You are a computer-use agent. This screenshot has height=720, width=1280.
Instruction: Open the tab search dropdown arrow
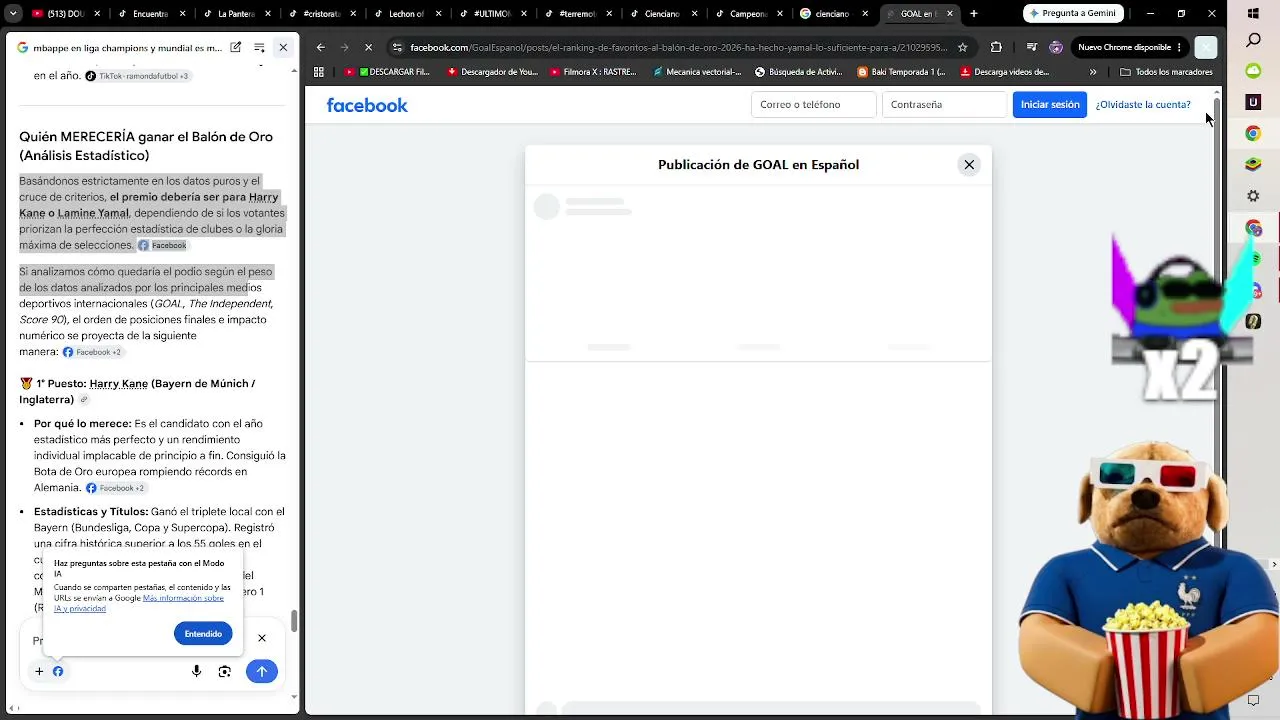[14, 14]
